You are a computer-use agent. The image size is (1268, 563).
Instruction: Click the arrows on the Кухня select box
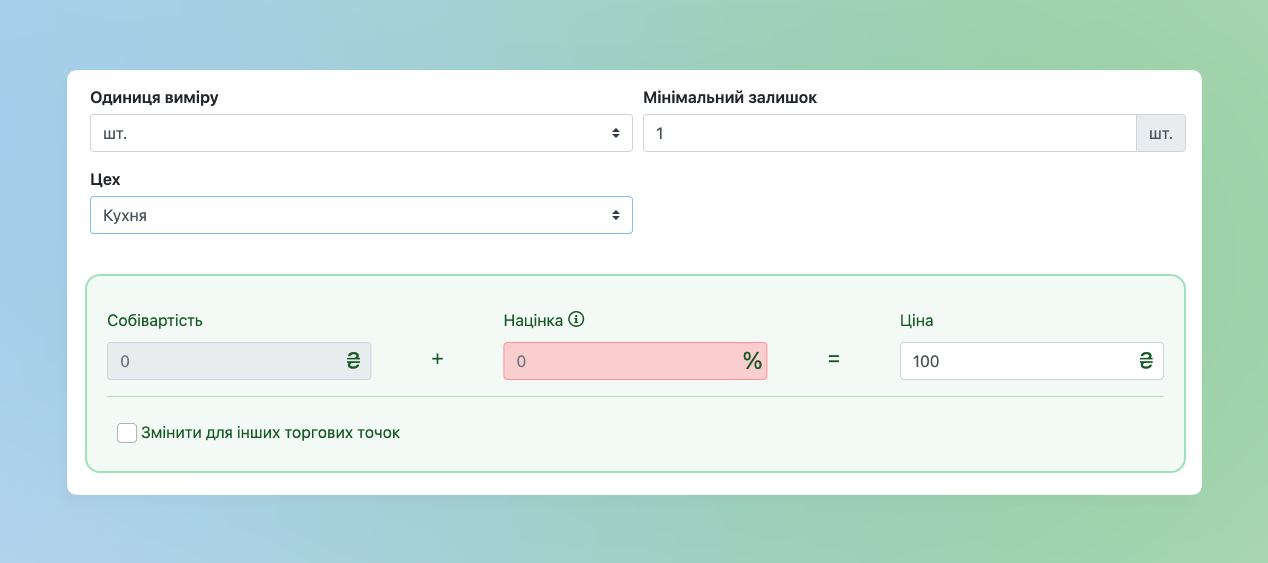click(616, 215)
